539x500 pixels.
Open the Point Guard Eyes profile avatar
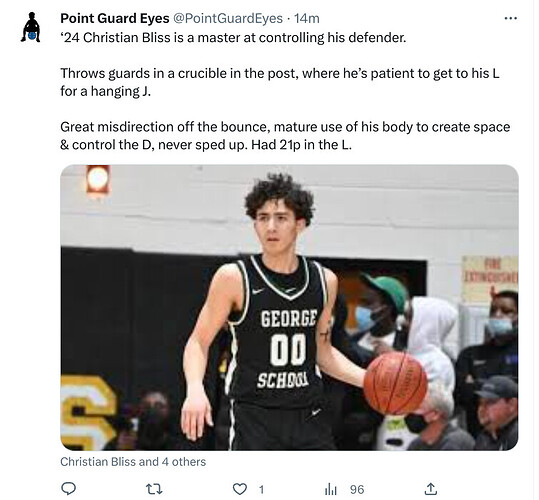[x=31, y=27]
